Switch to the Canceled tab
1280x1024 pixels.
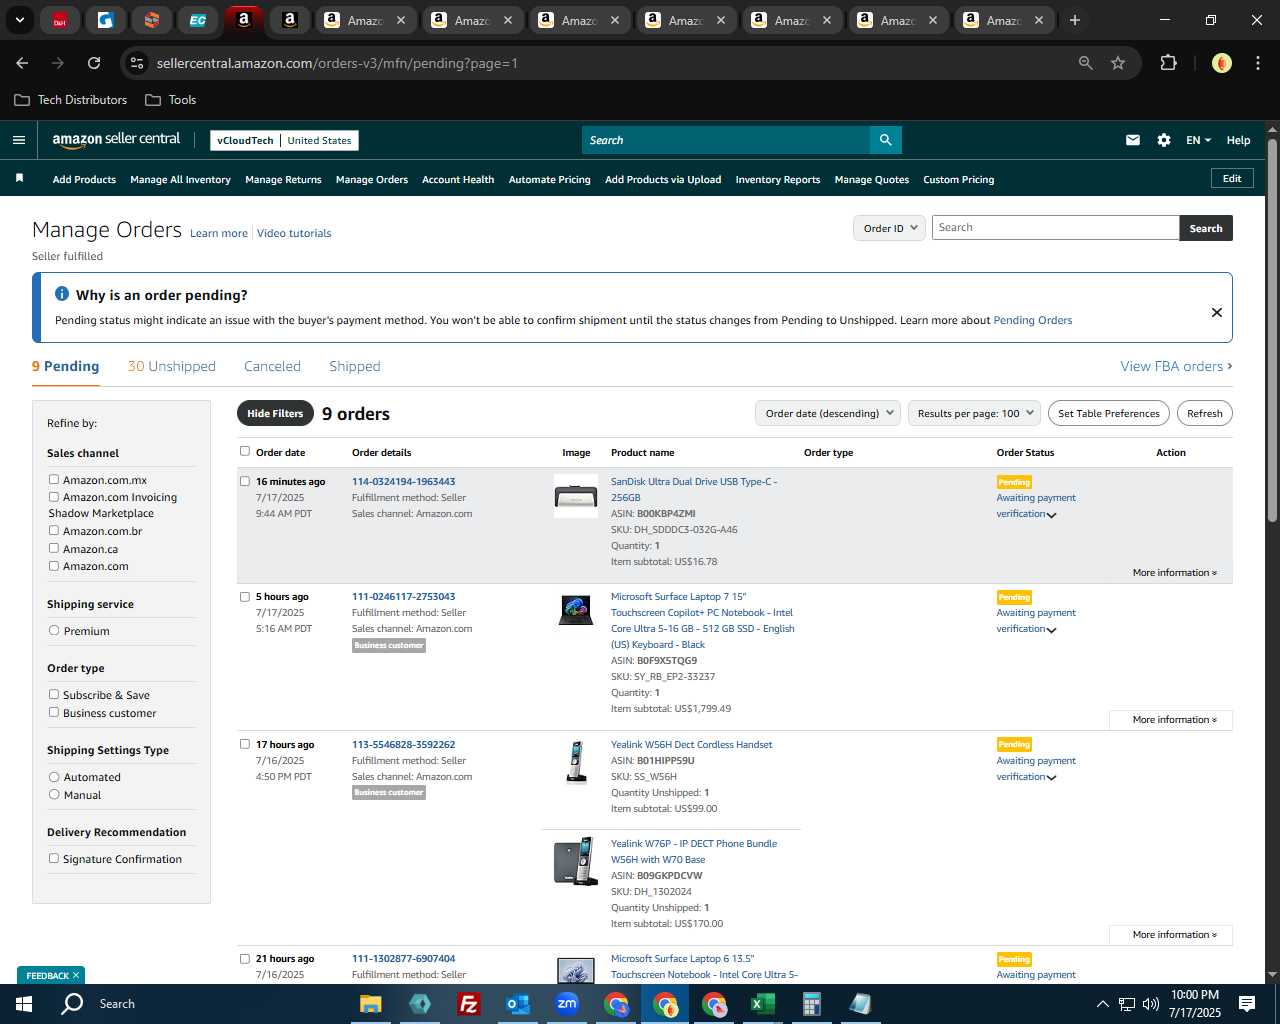272,366
